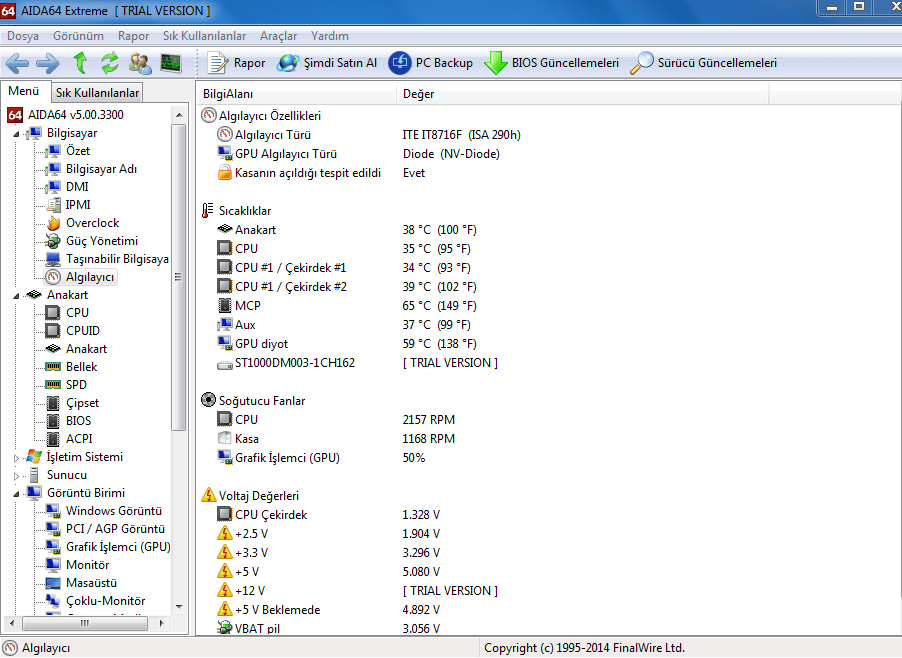Click the Soğutucu Fanlar fan icon
The height and width of the screenshot is (658, 902).
208,400
